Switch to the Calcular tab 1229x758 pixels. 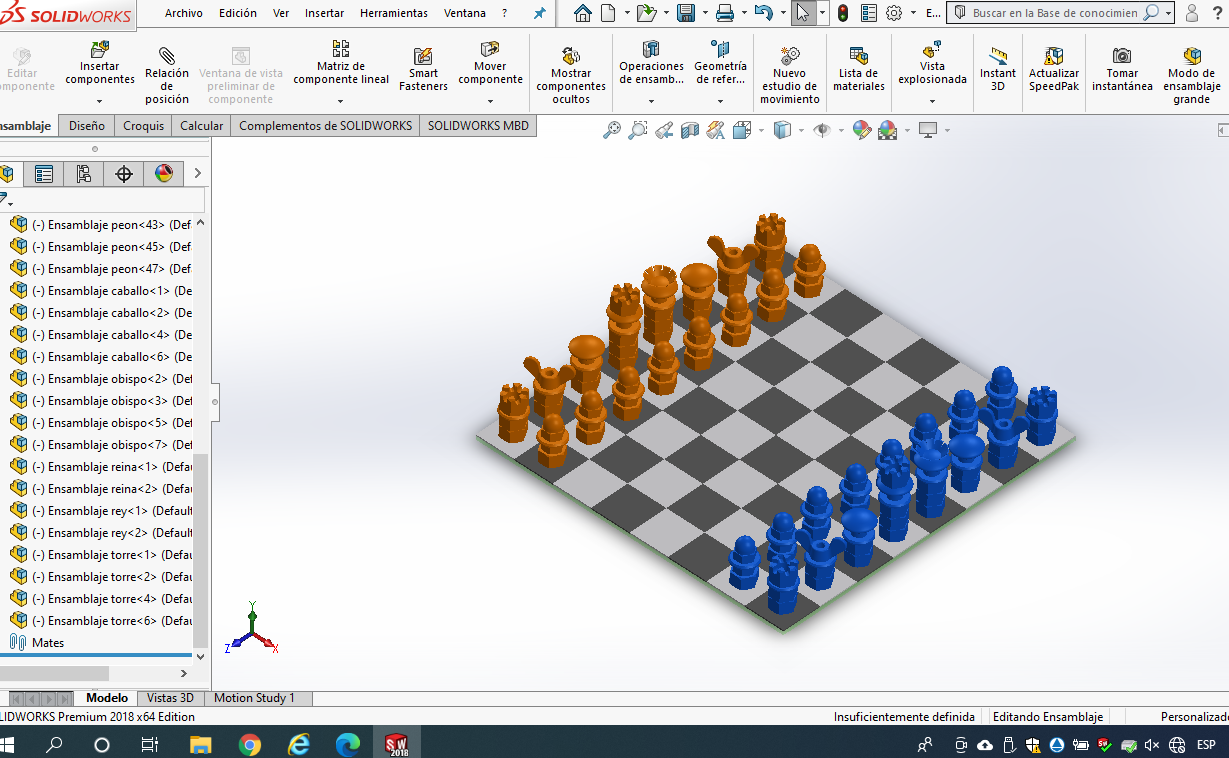tap(201, 125)
